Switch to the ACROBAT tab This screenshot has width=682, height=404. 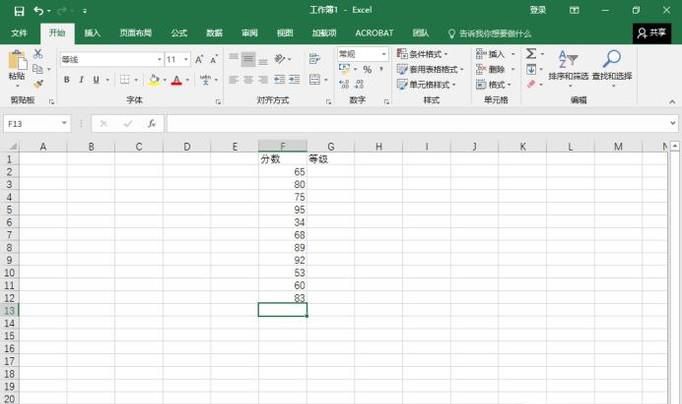pos(374,33)
